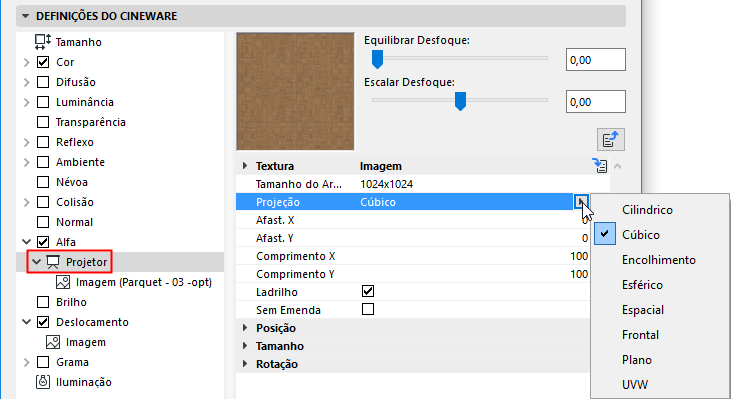Click the Equilibrar Desfoque slider handle

pos(377,59)
